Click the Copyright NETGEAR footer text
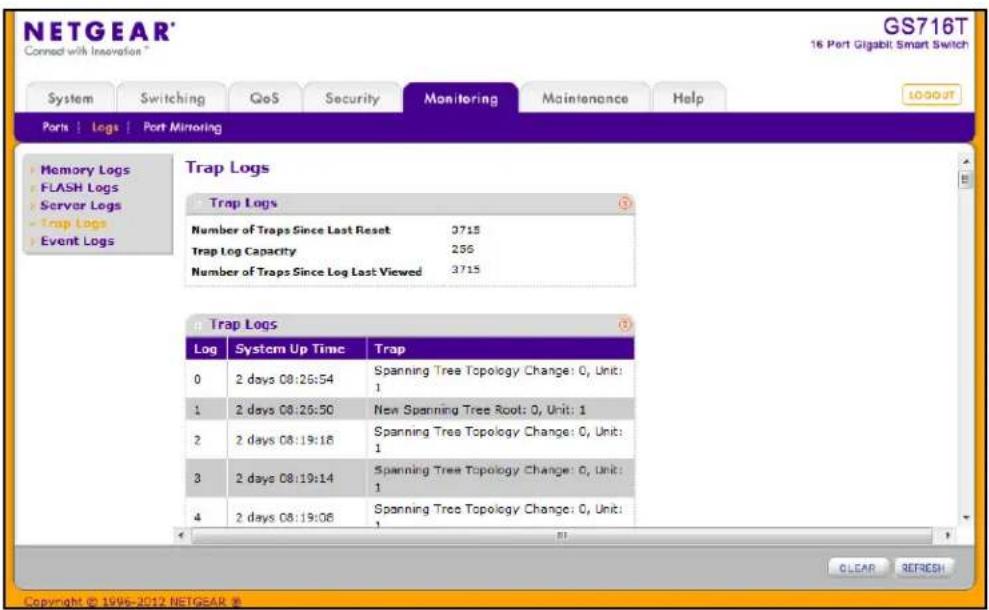Viewport: 989px width, 610px height. click(132, 602)
